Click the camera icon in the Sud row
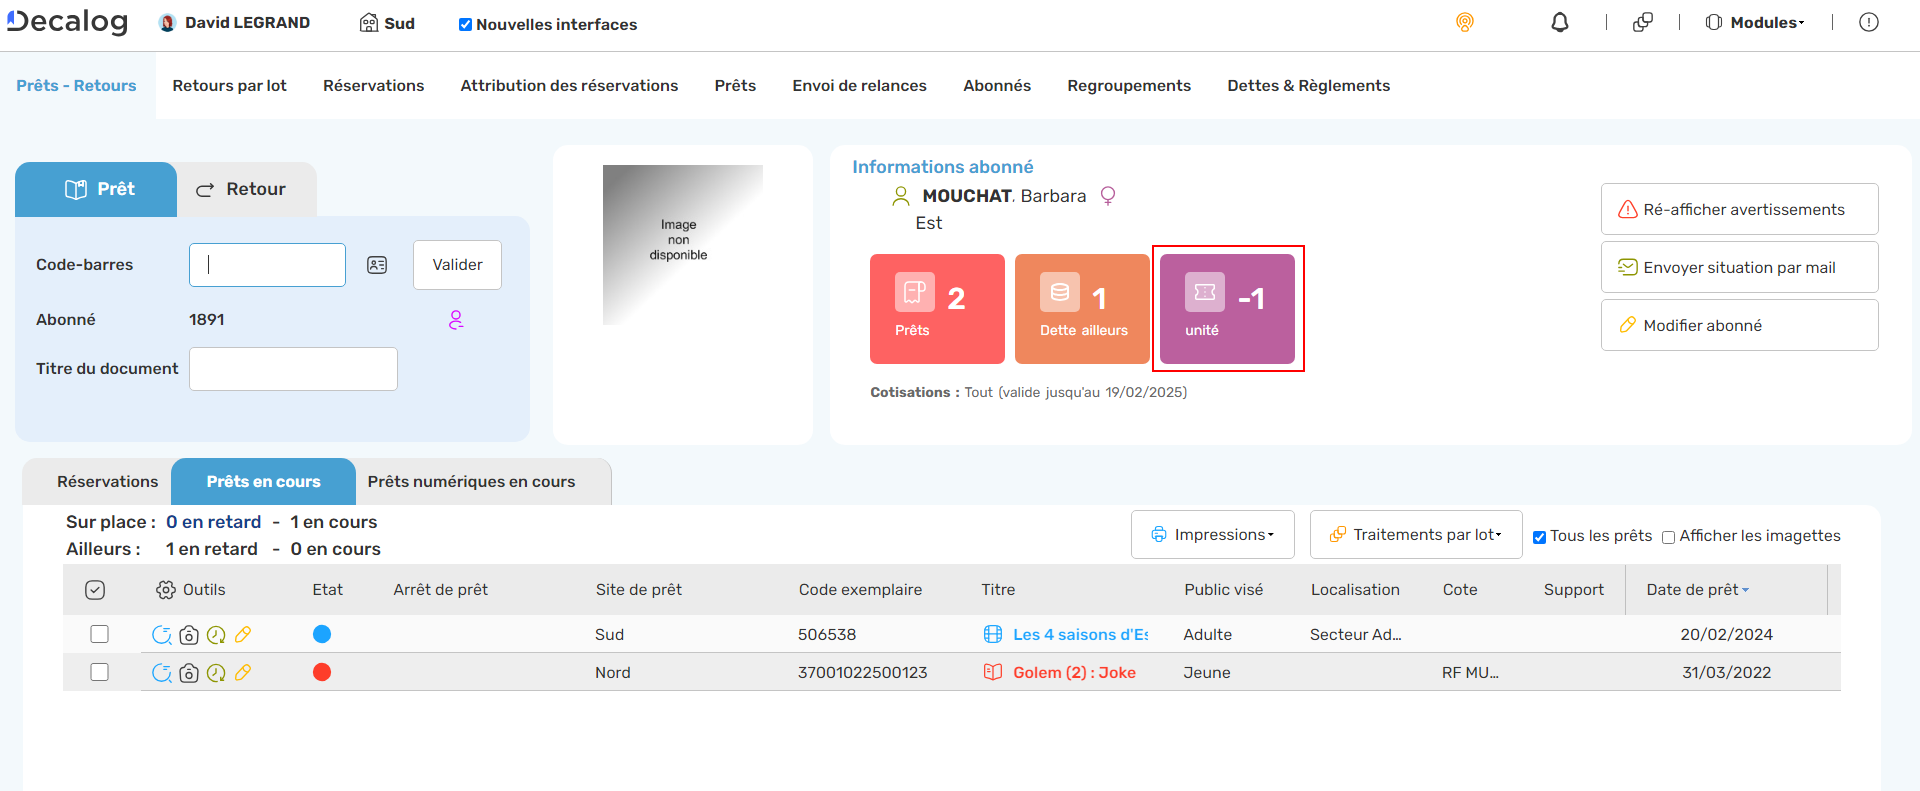 point(189,635)
